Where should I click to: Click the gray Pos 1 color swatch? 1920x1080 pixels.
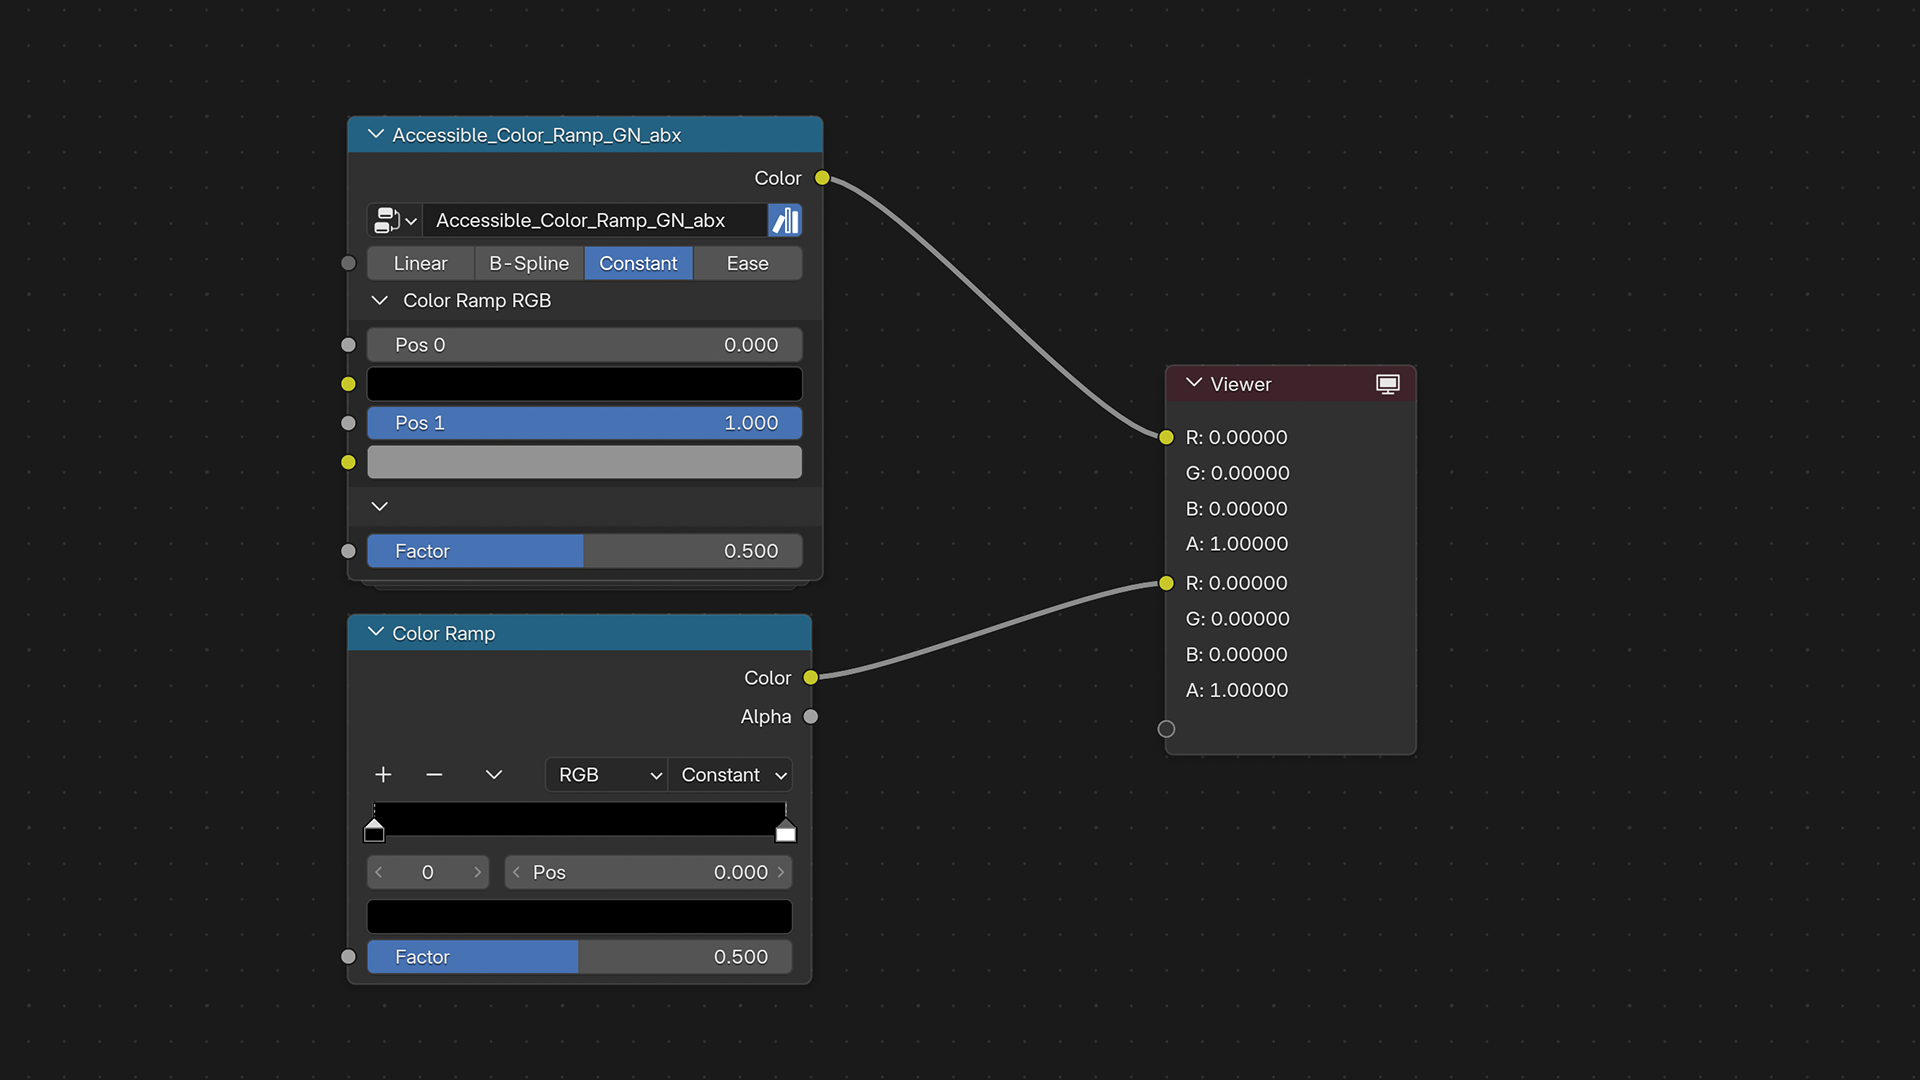584,462
